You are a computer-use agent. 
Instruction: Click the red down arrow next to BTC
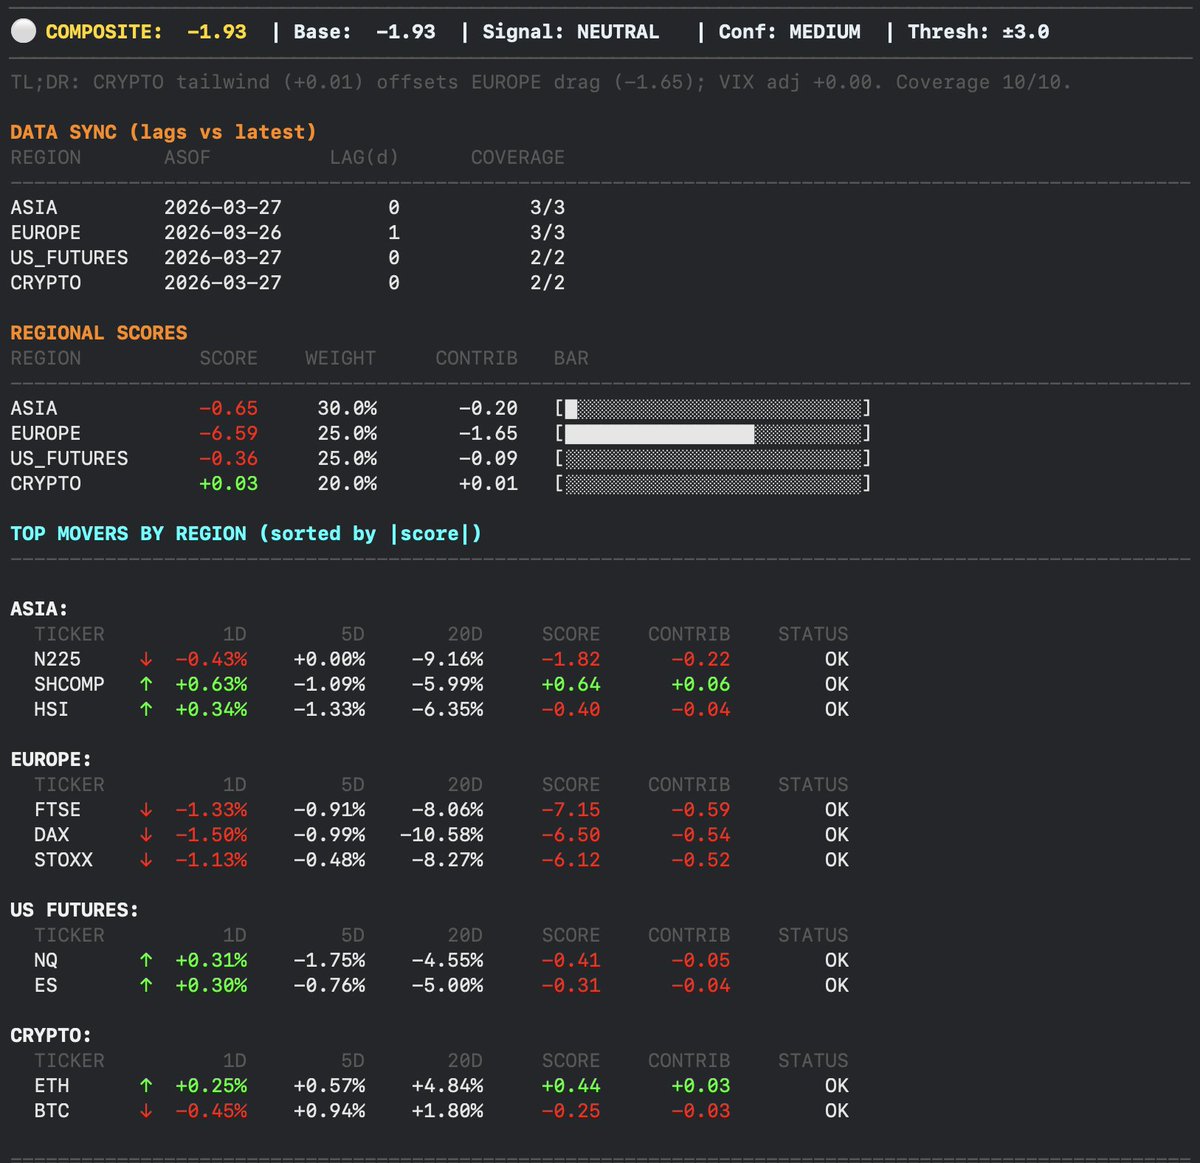[146, 1111]
